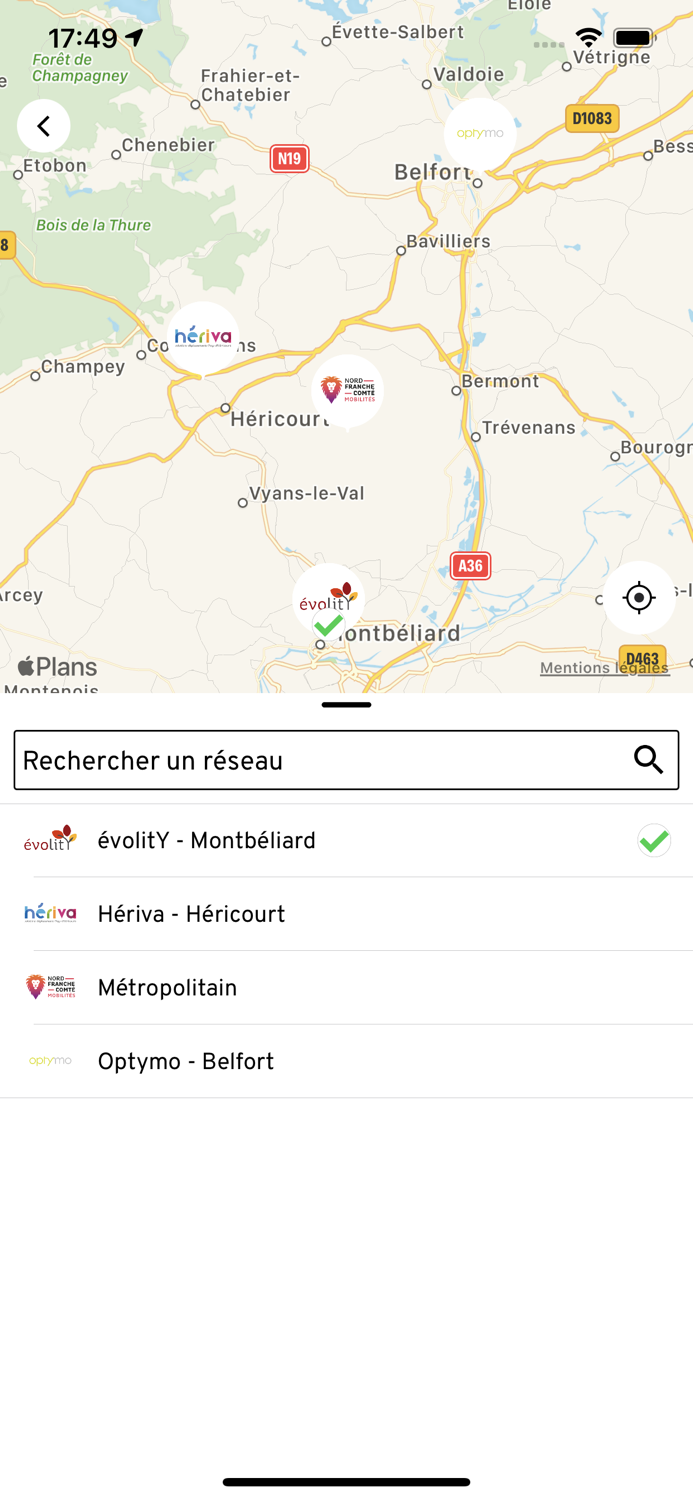Click the A36 highway badge on the map

[x=469, y=565]
